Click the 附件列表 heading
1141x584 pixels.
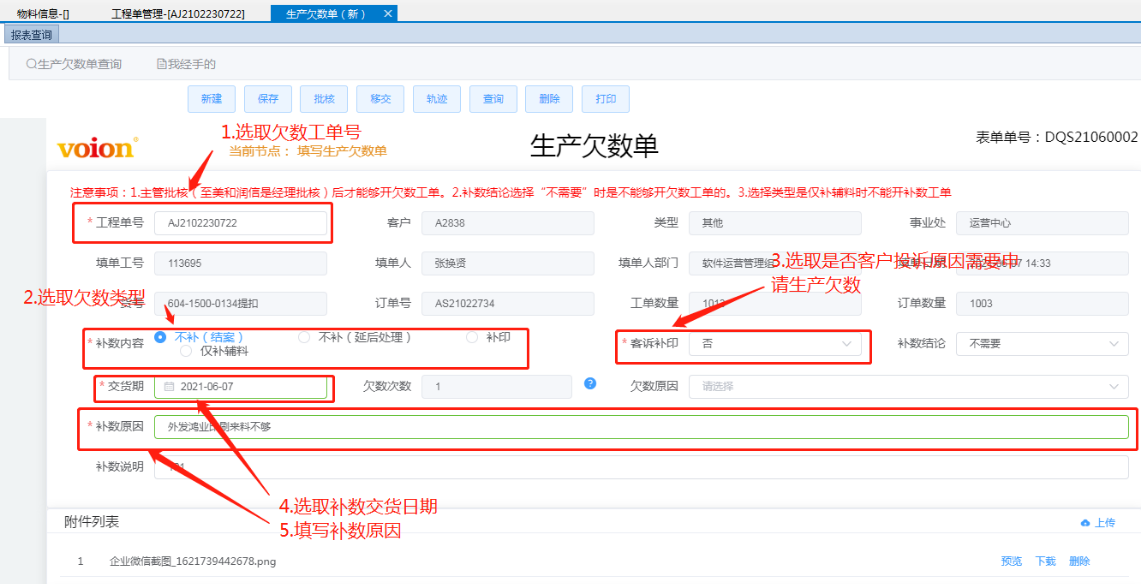pyautogui.click(x=92, y=521)
